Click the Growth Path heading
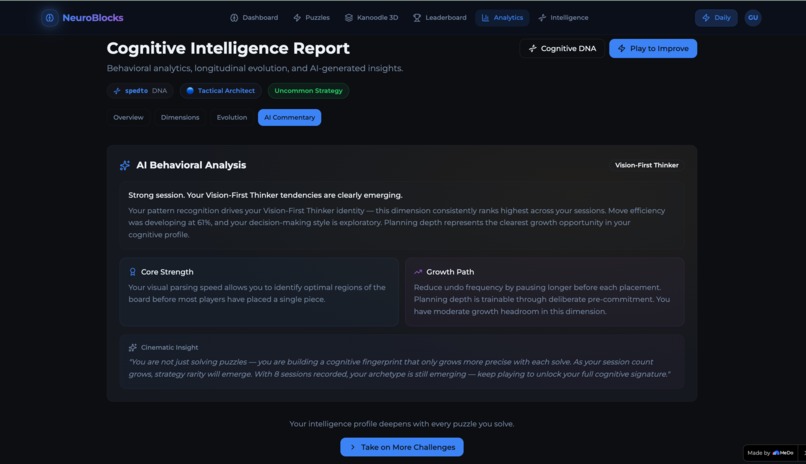Screen dimensions: 806x464 point(450,272)
